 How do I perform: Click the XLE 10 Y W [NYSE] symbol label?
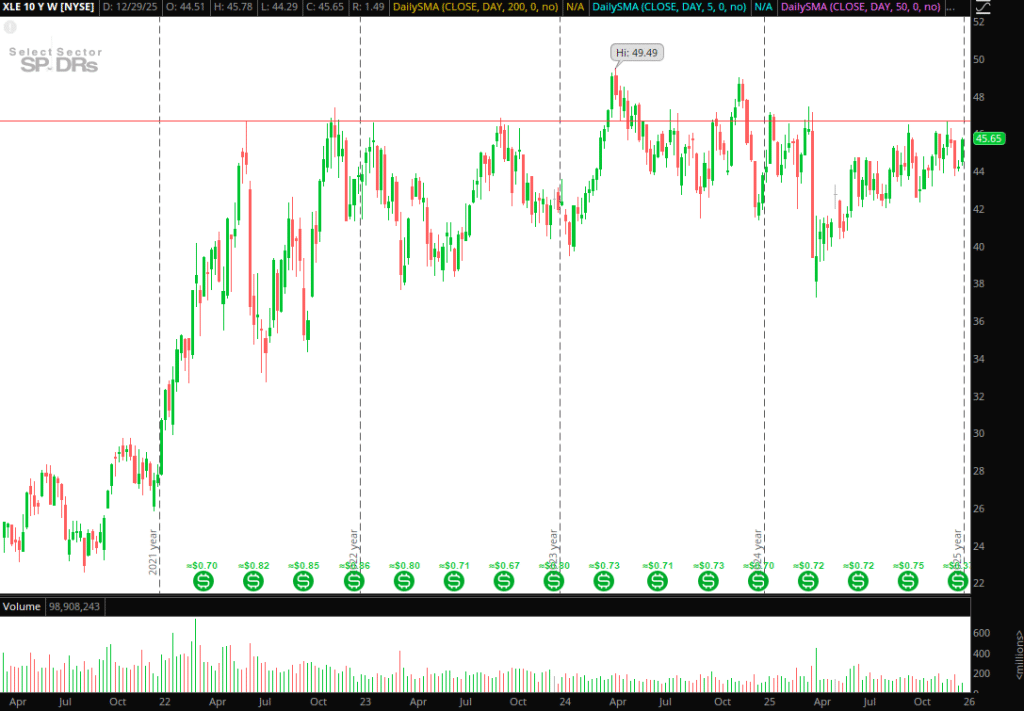pos(48,7)
